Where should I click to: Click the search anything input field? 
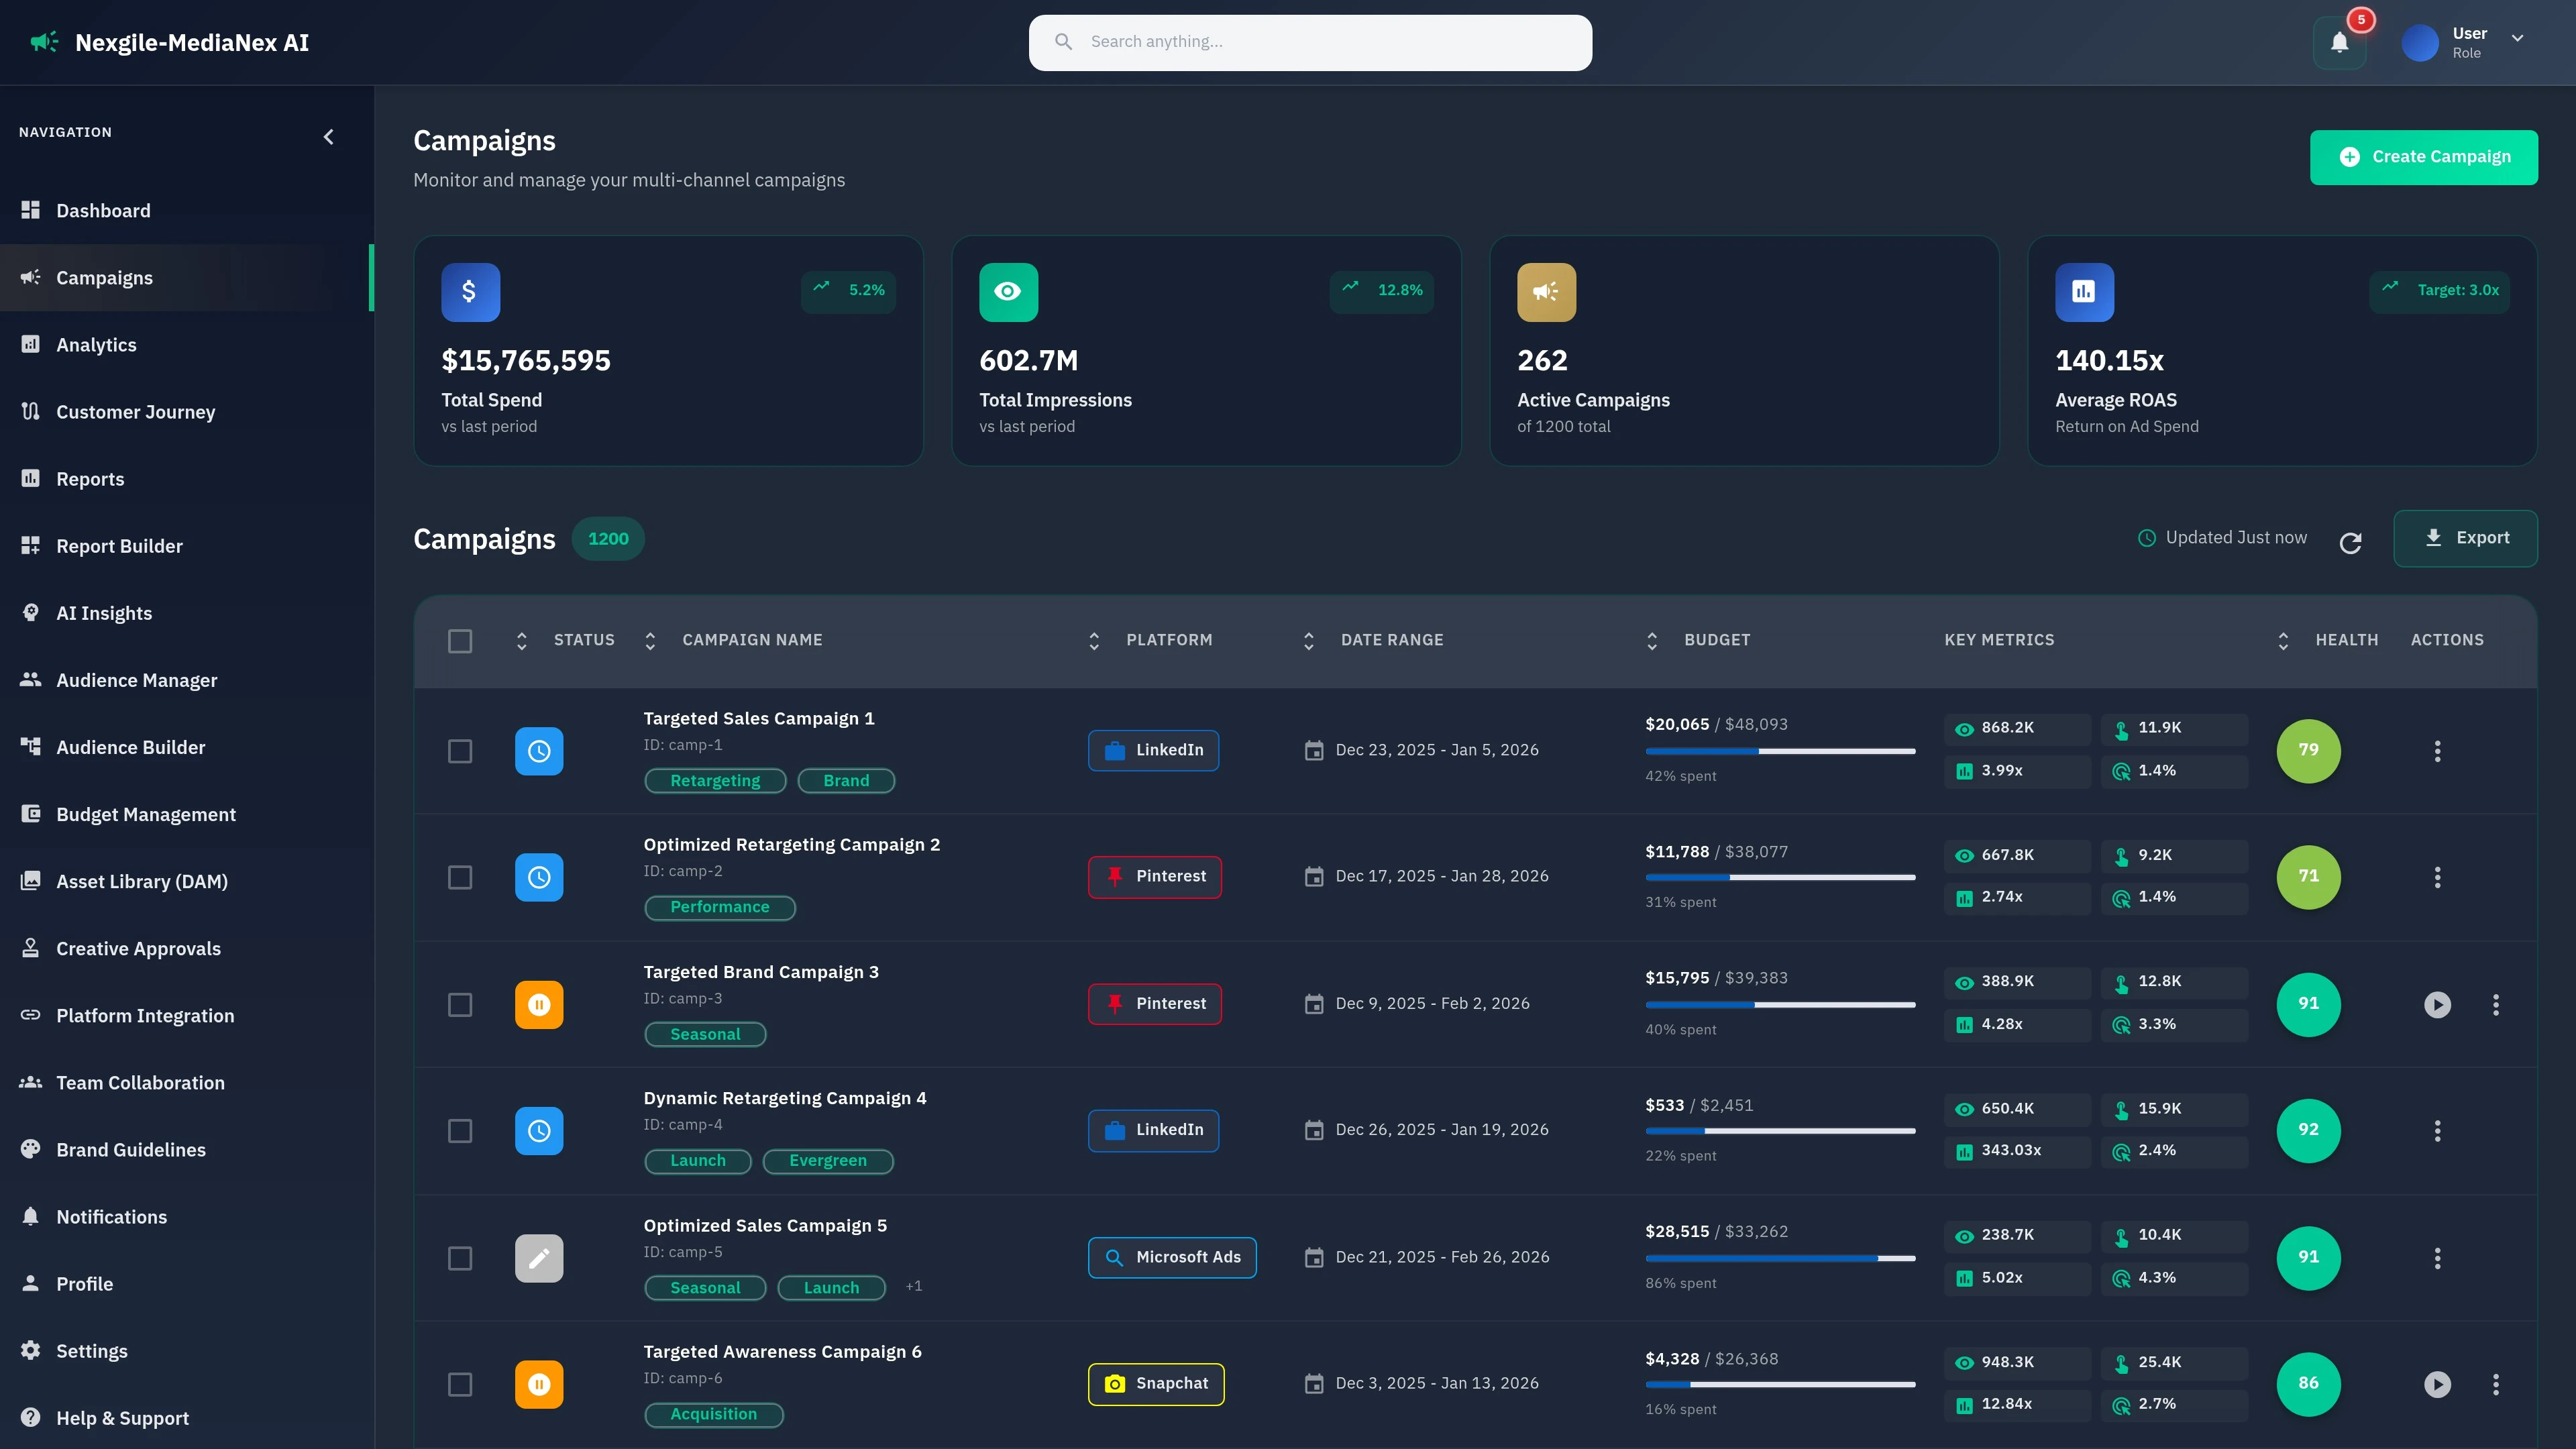pyautogui.click(x=1310, y=42)
